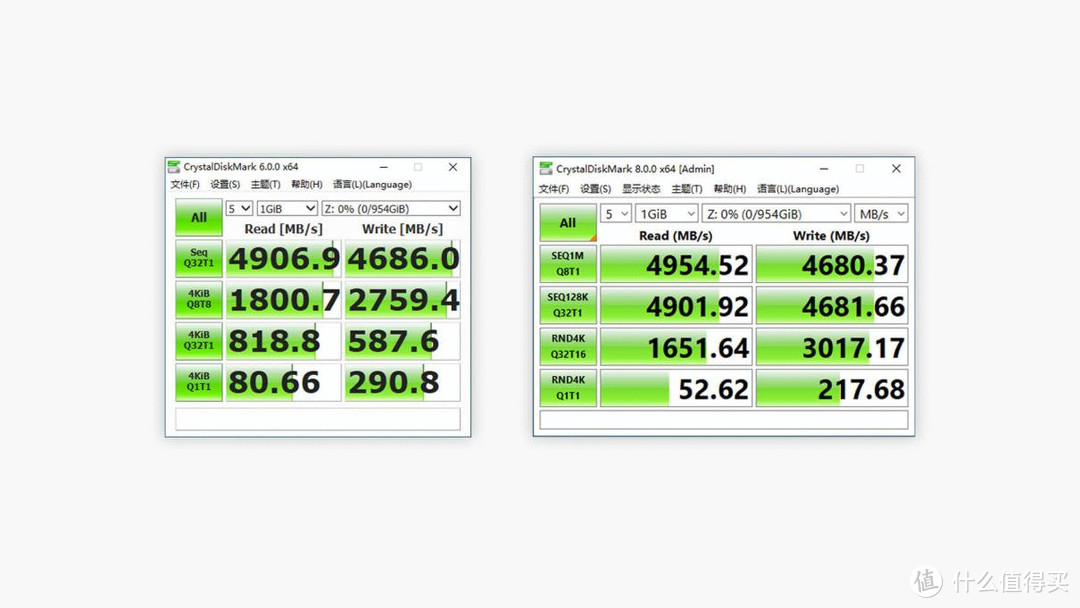Open the 主题(T) menu in CrystalDiskMark 6
The height and width of the screenshot is (608, 1080).
pos(264,185)
